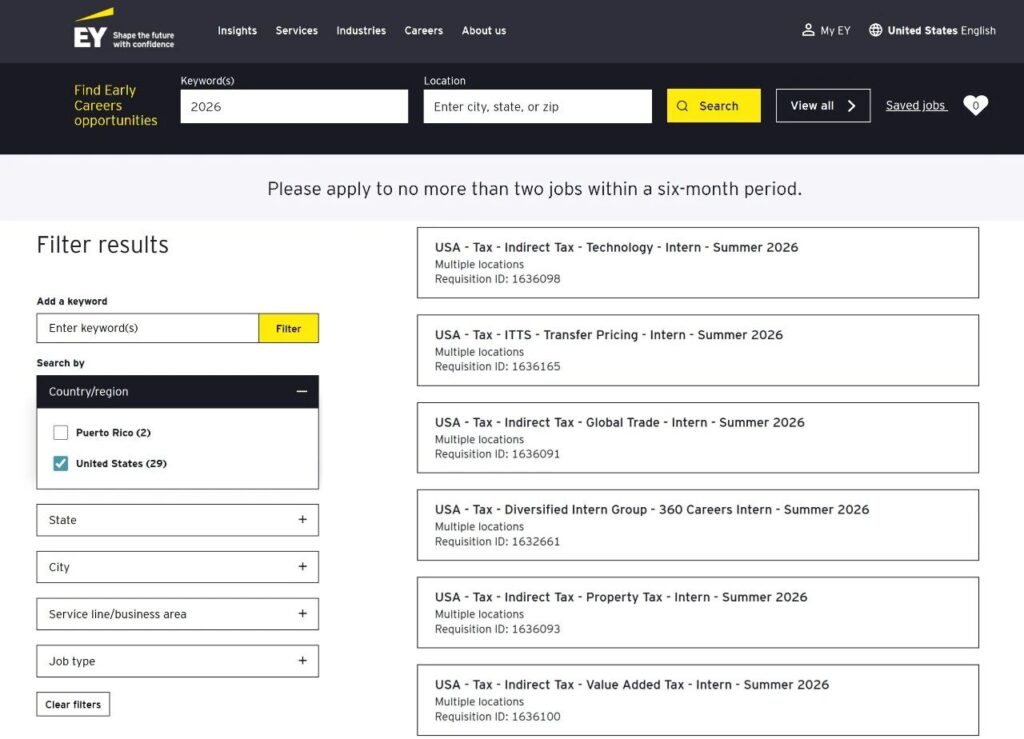Open Indirect Tax - Global Trade Intern job
This screenshot has height=739, width=1024.
point(698,437)
